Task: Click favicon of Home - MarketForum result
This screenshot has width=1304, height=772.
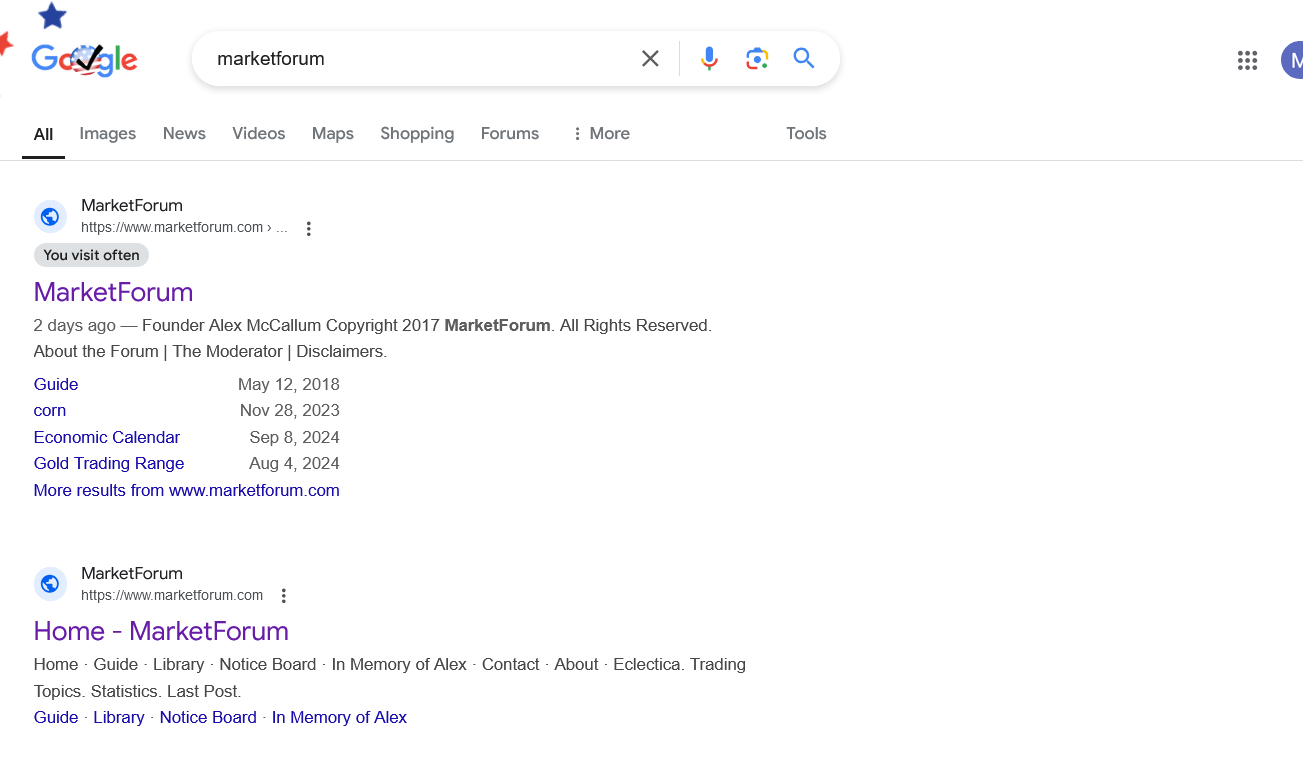Action: (50, 584)
